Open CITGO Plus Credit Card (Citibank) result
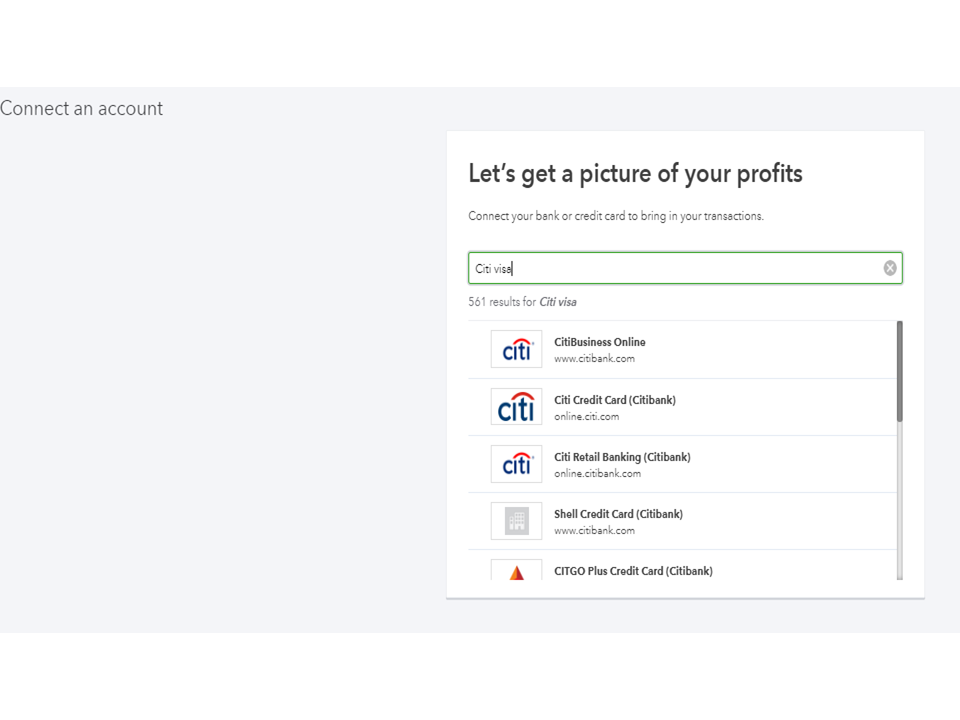 tap(633, 571)
